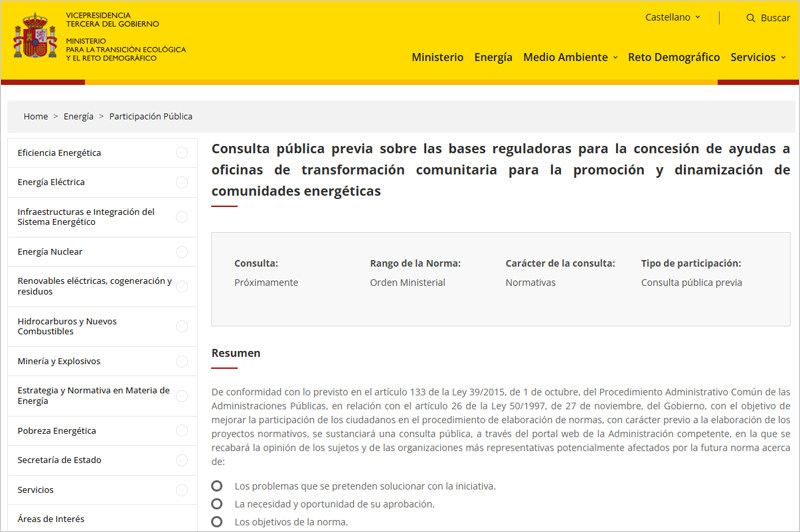Click the search magnifier icon
Image resolution: width=800 pixels, height=532 pixels.
[751, 18]
